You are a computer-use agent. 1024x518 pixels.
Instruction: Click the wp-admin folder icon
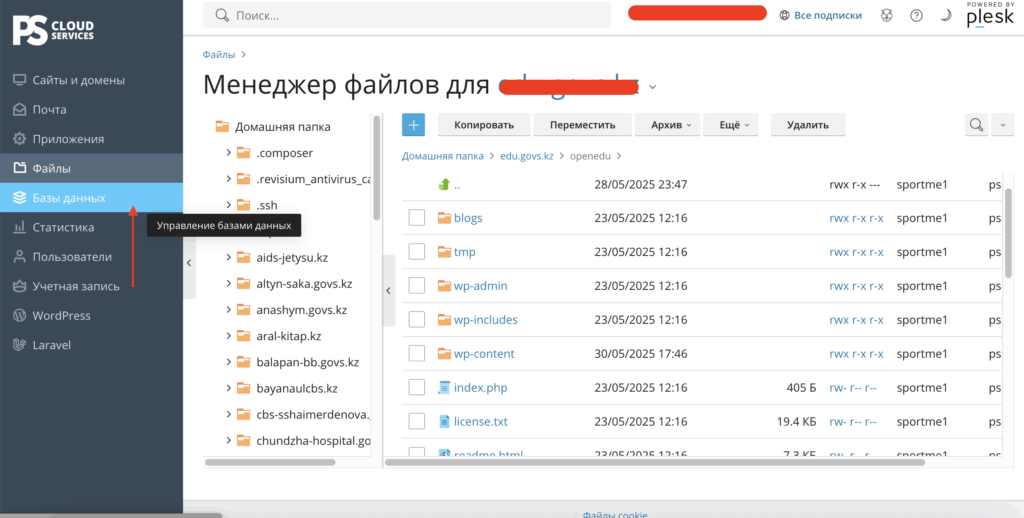tap(445, 286)
